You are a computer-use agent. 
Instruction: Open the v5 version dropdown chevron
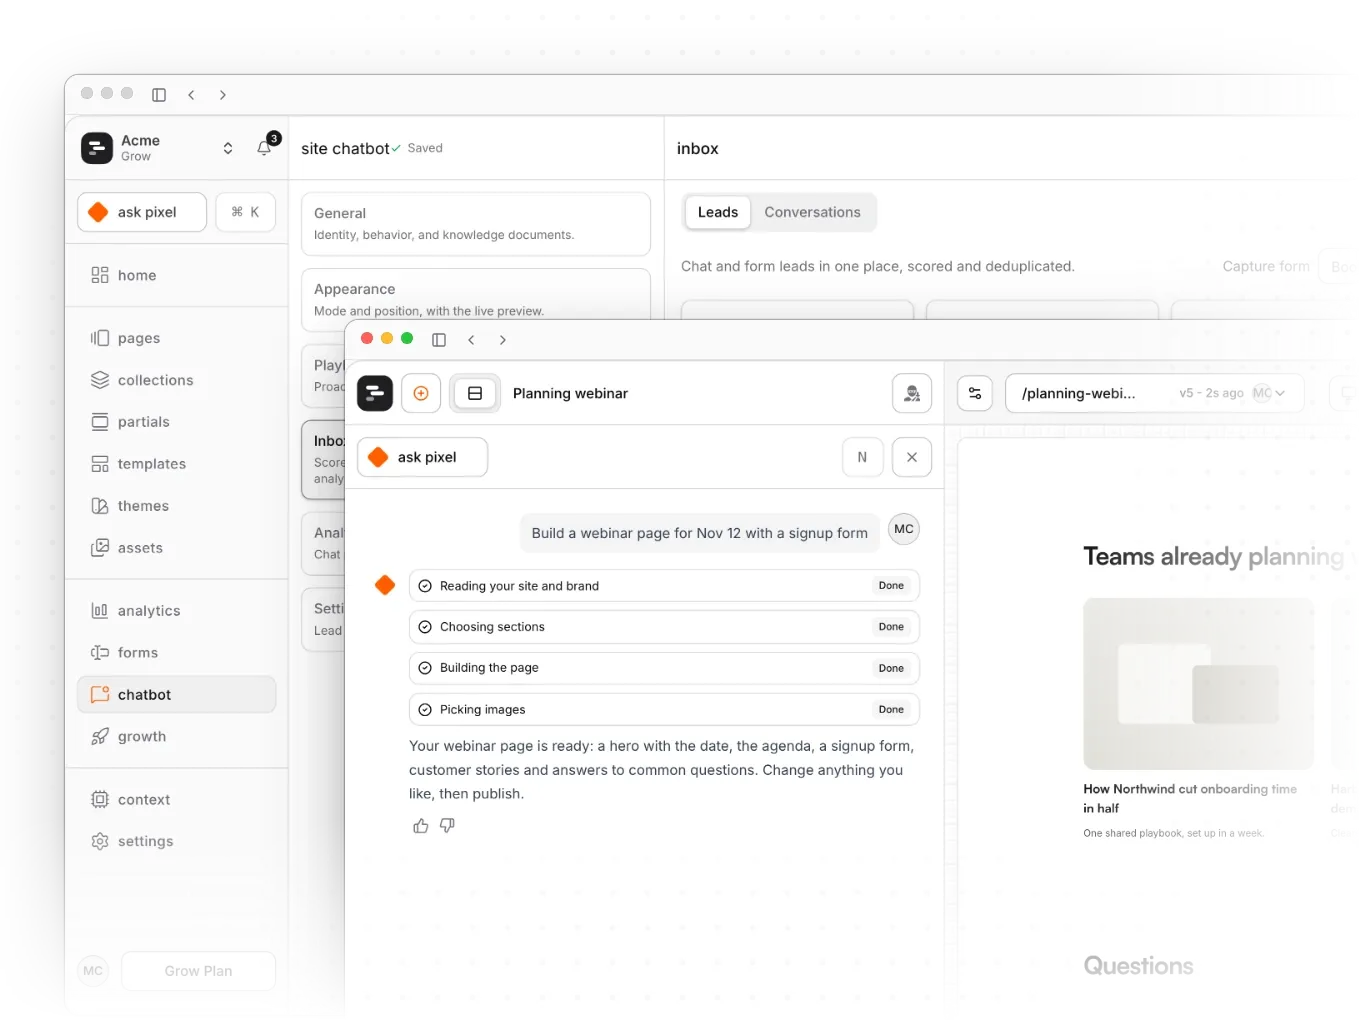pos(1280,394)
